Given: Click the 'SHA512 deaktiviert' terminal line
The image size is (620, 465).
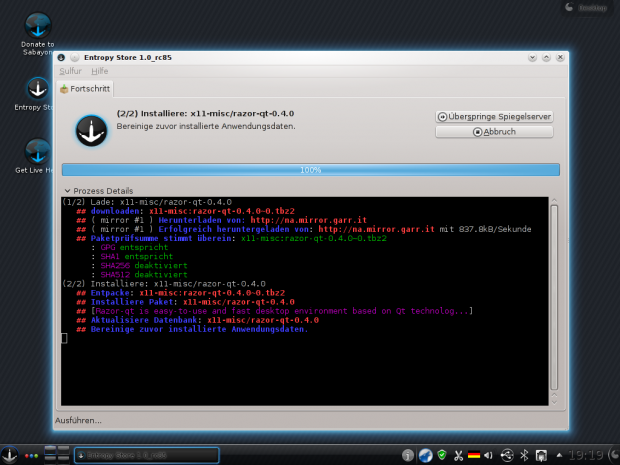Looking at the screenshot, I should tap(139, 275).
